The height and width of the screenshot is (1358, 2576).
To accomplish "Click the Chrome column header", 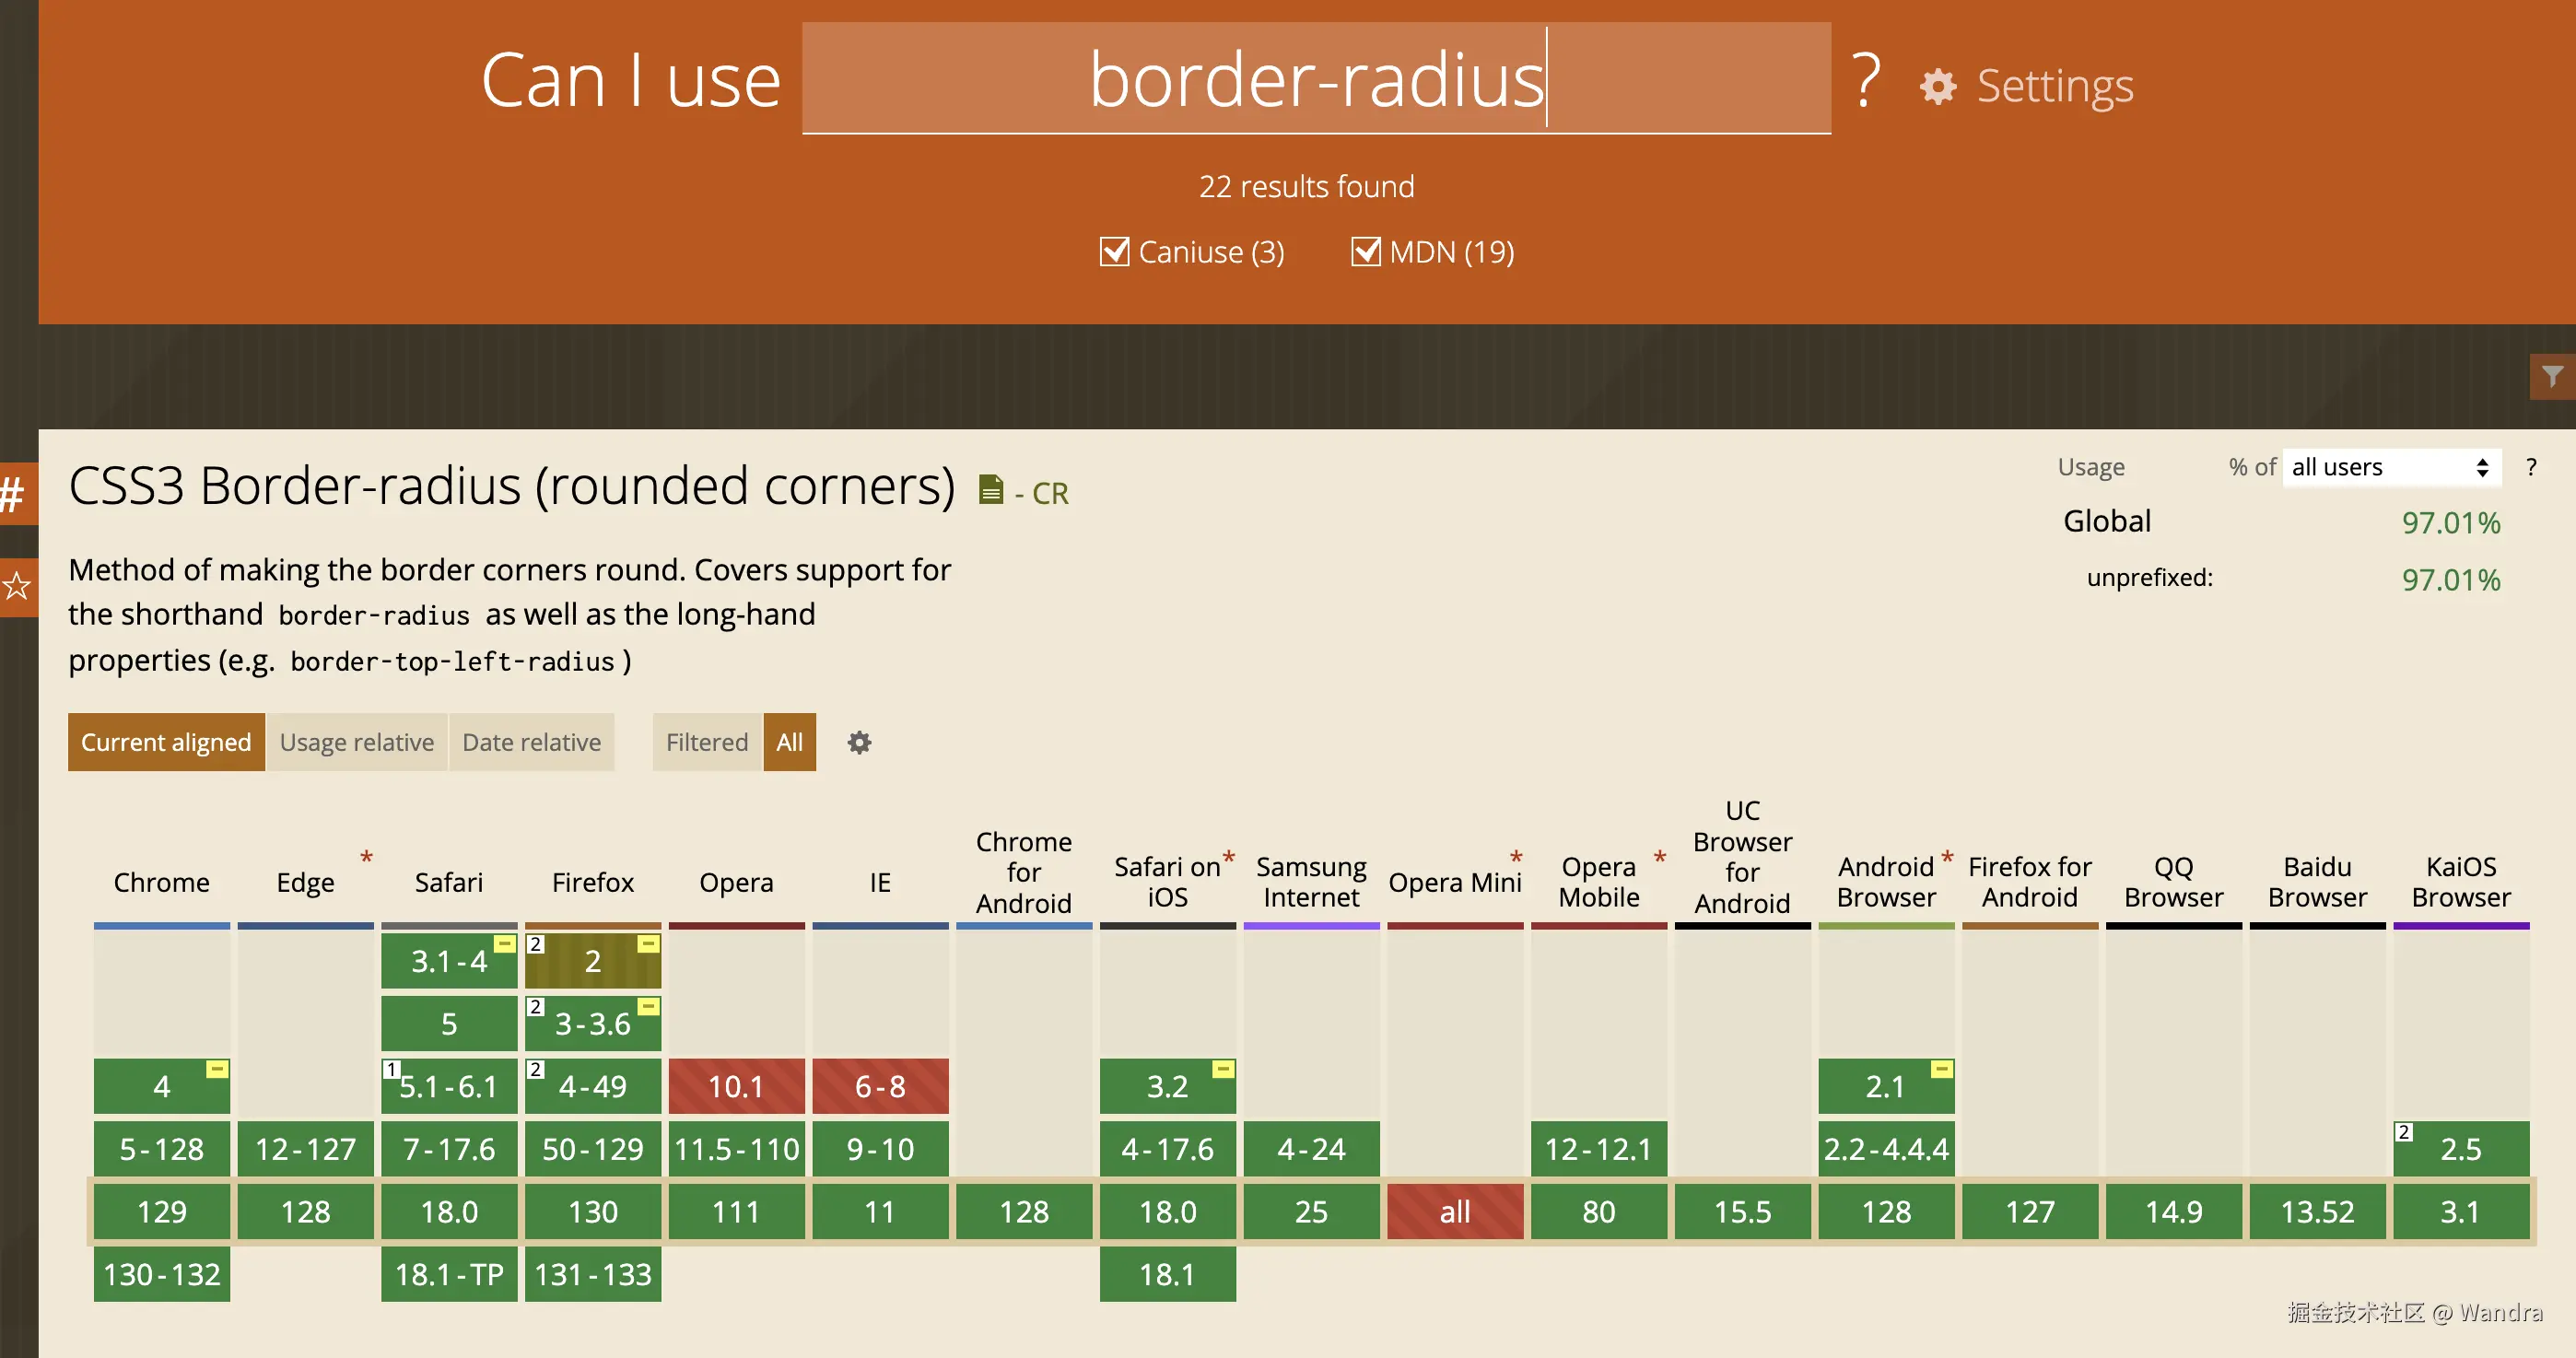I will (x=162, y=882).
